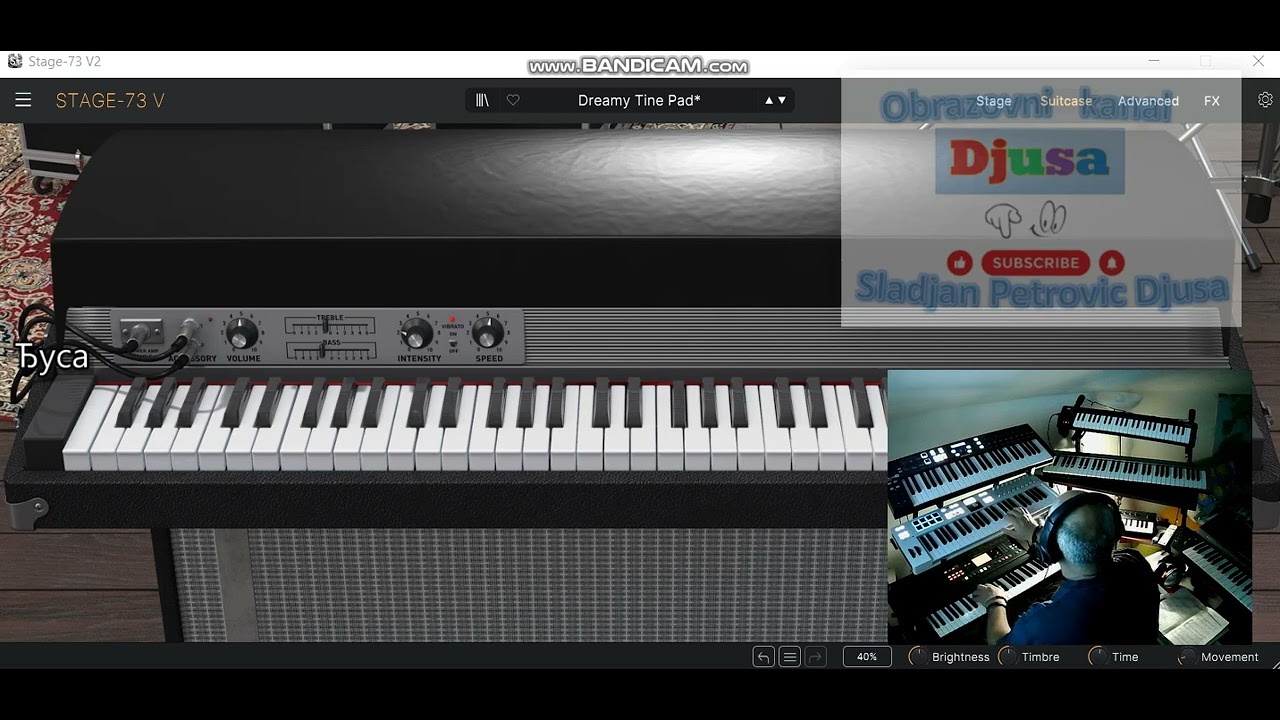Click the Time macro knob
This screenshot has height=720, width=1280.
[x=1097, y=657]
